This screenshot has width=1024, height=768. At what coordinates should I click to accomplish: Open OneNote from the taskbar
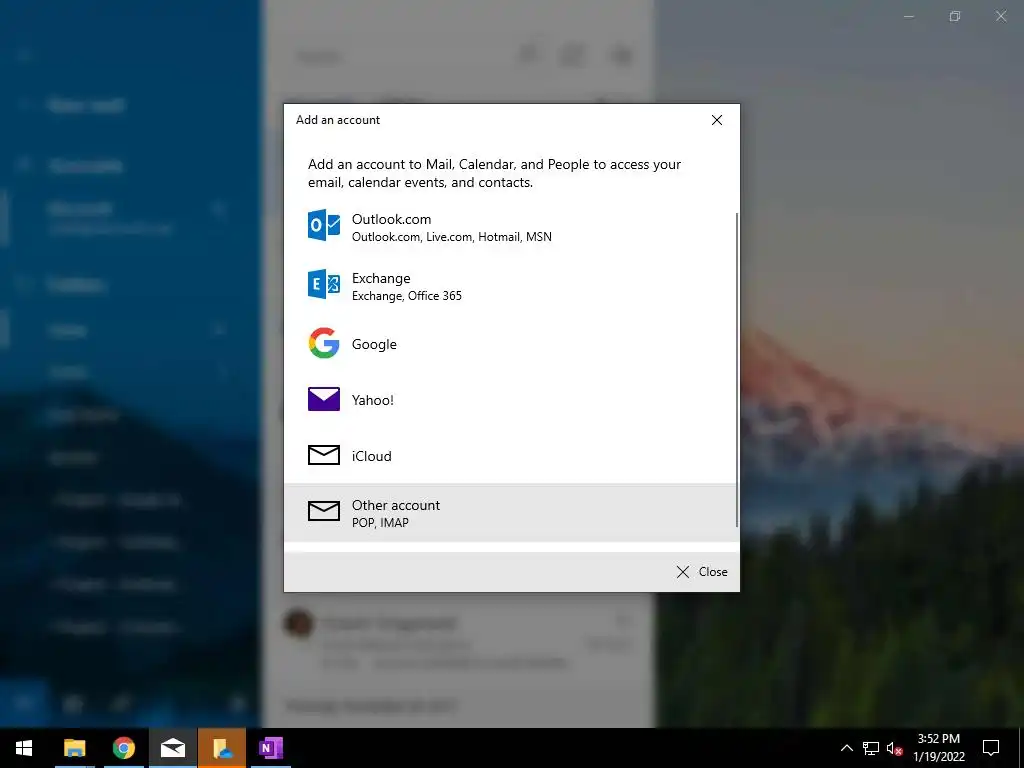pos(270,748)
